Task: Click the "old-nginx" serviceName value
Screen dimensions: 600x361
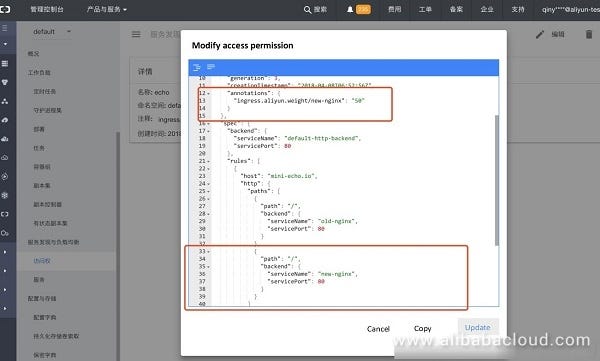Action: point(336,221)
